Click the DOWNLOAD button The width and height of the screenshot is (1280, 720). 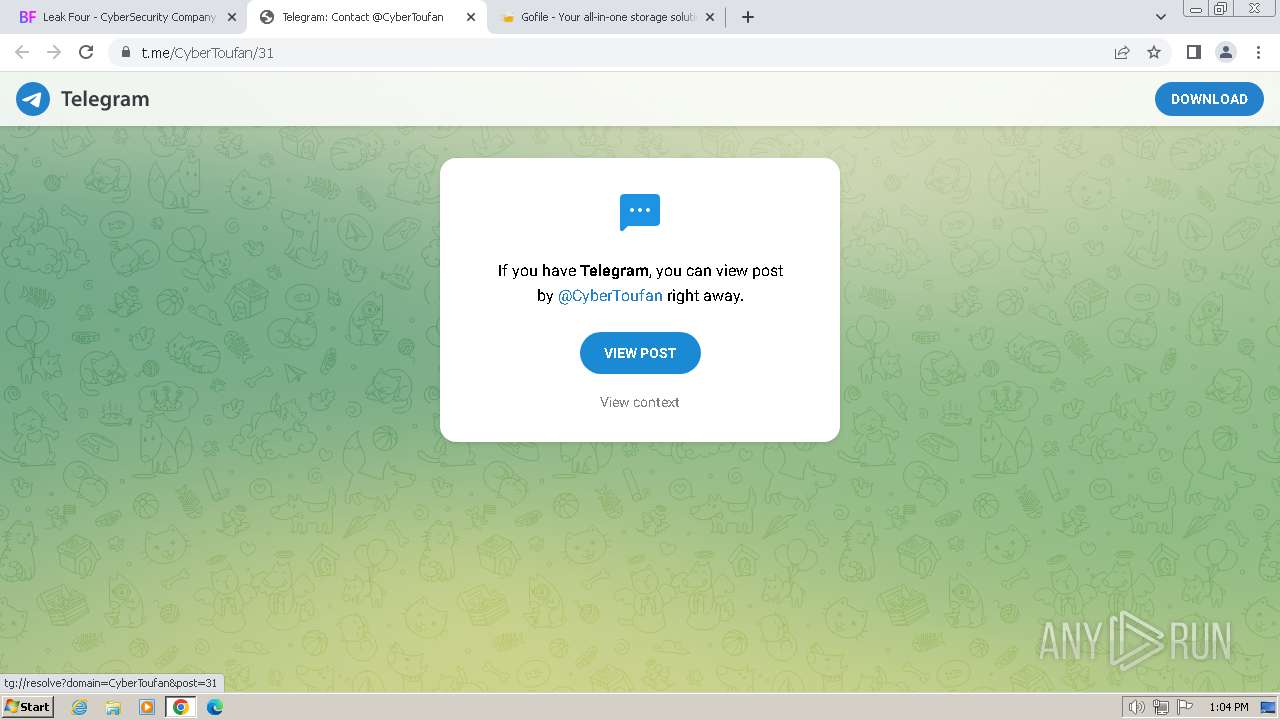click(x=1209, y=99)
